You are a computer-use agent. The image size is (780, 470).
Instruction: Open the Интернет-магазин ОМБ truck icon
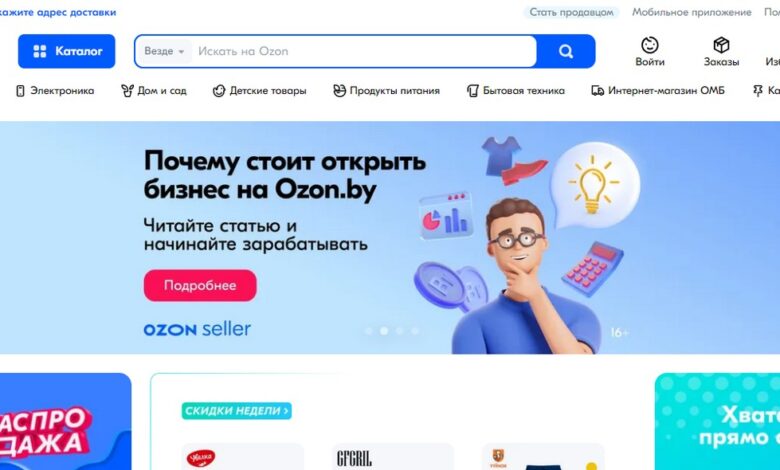tap(597, 91)
